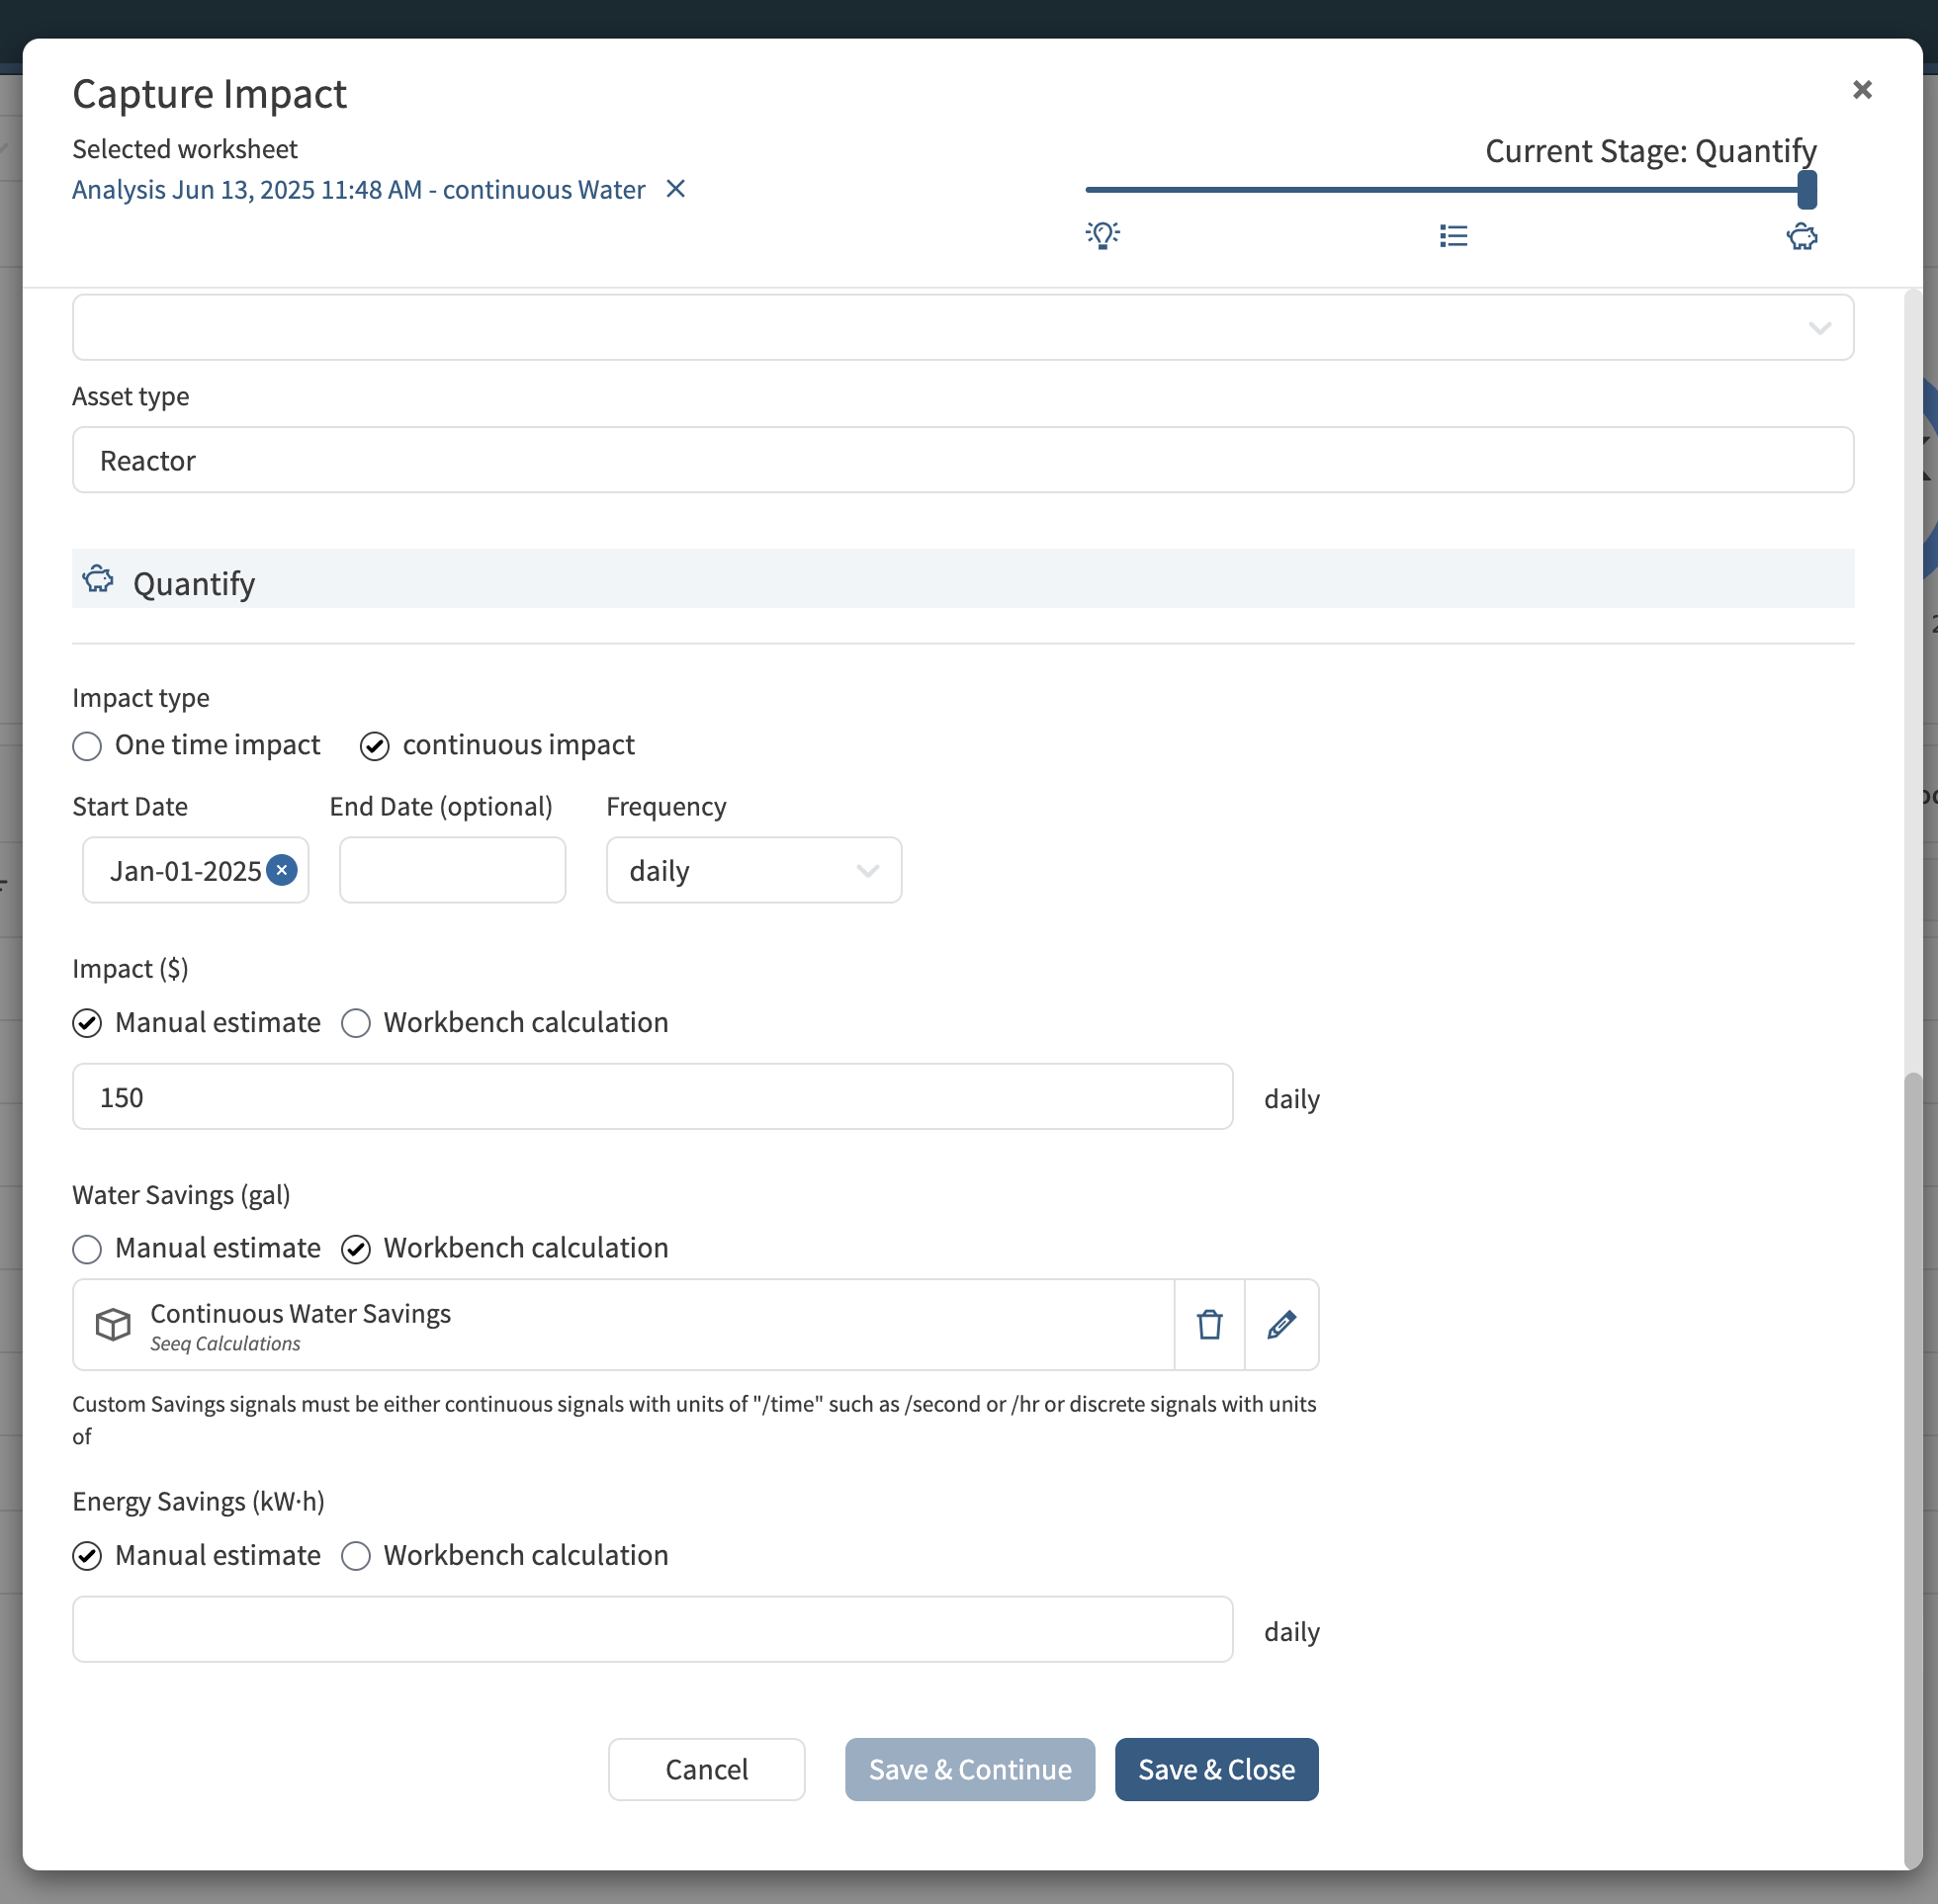Click the piggy bank stage icon
The height and width of the screenshot is (1904, 1938).
pyautogui.click(x=1801, y=237)
